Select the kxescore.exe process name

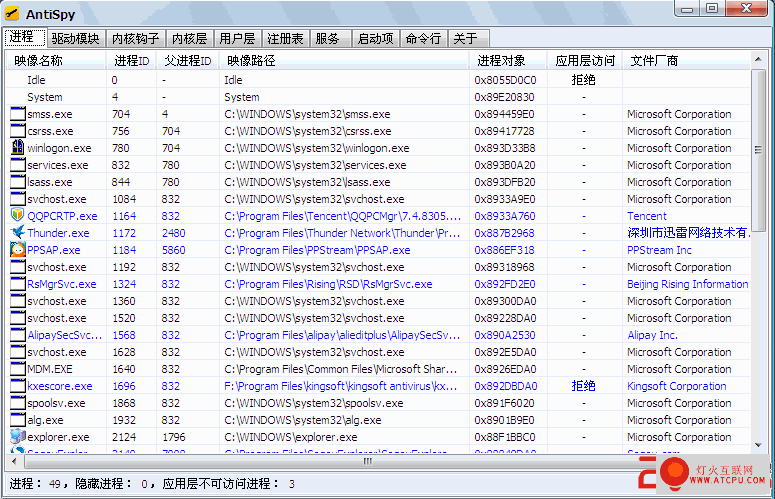tap(60, 386)
